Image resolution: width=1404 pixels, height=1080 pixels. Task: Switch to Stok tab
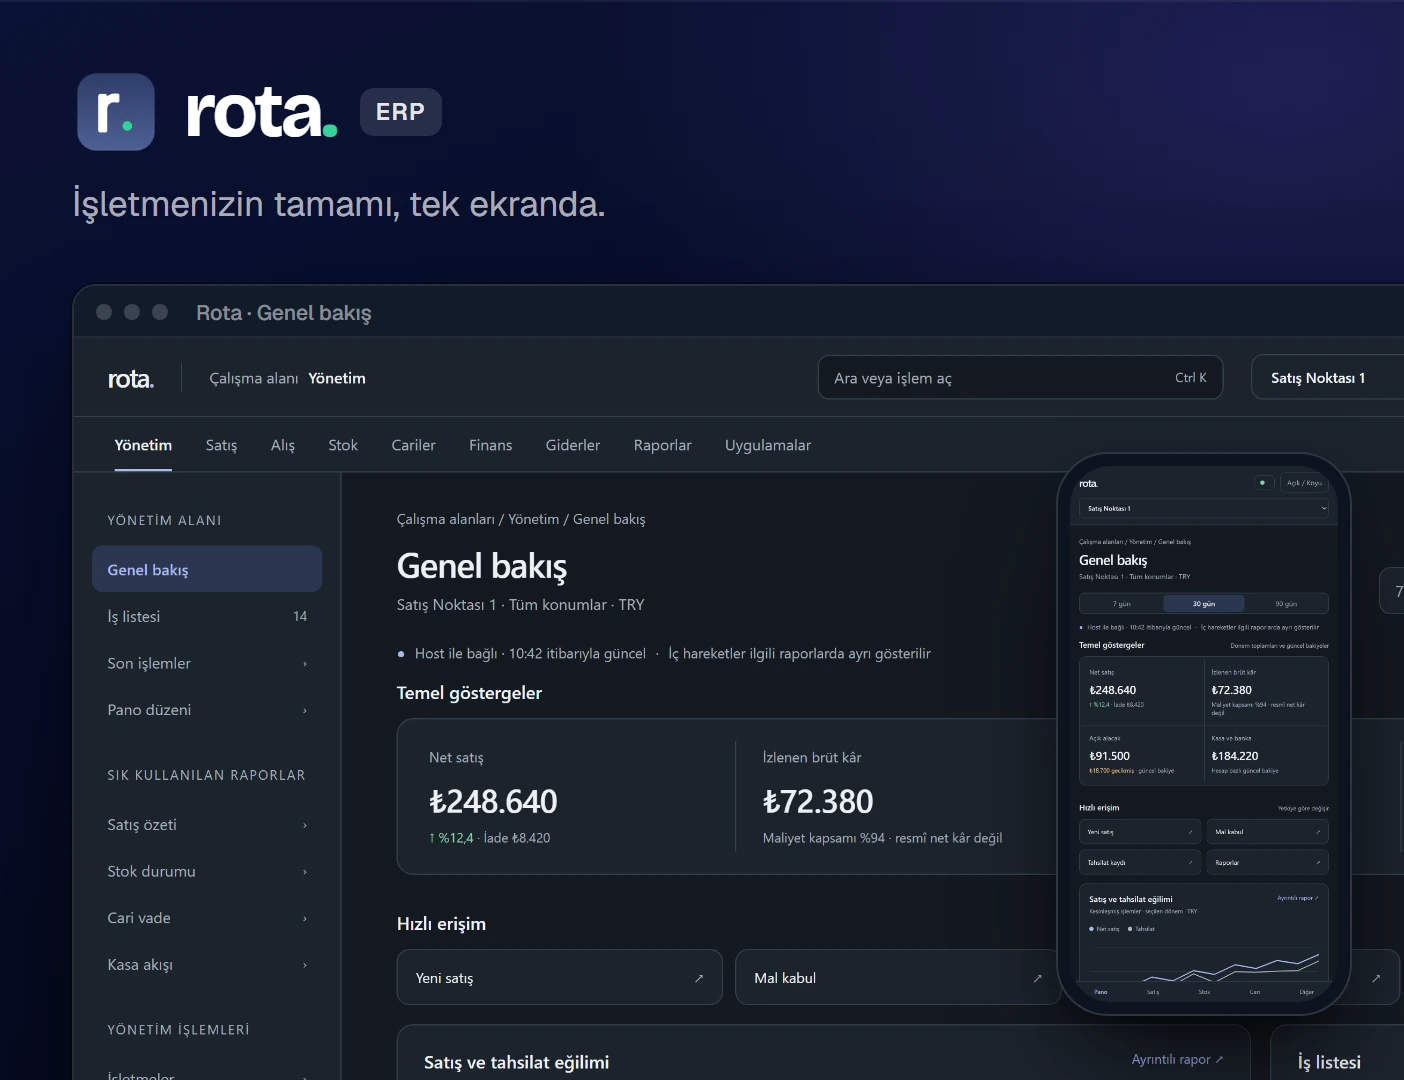(x=343, y=445)
